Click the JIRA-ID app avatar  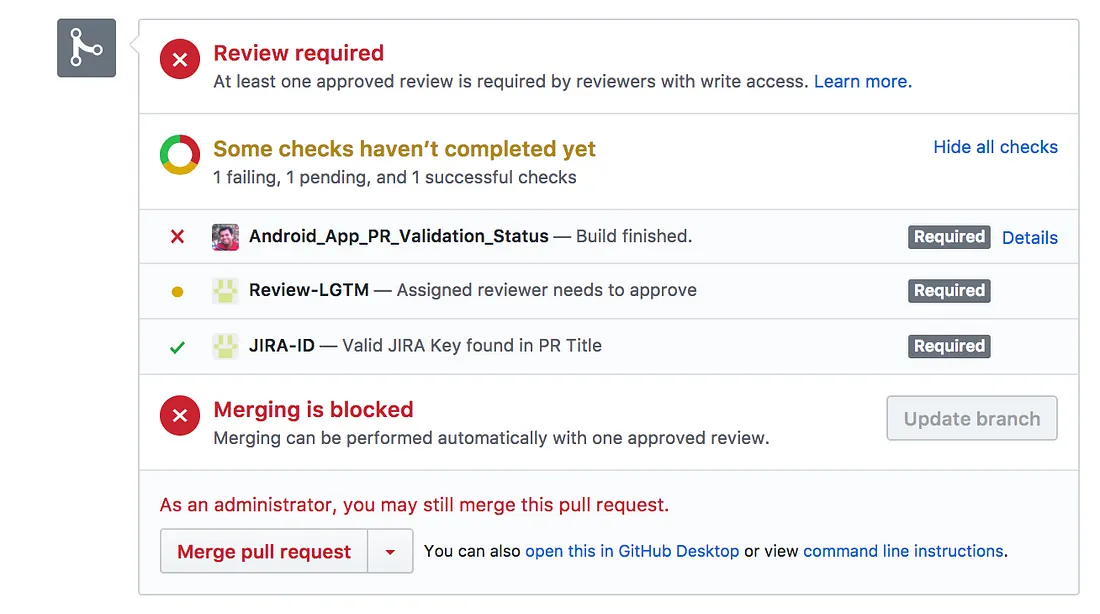tap(225, 346)
